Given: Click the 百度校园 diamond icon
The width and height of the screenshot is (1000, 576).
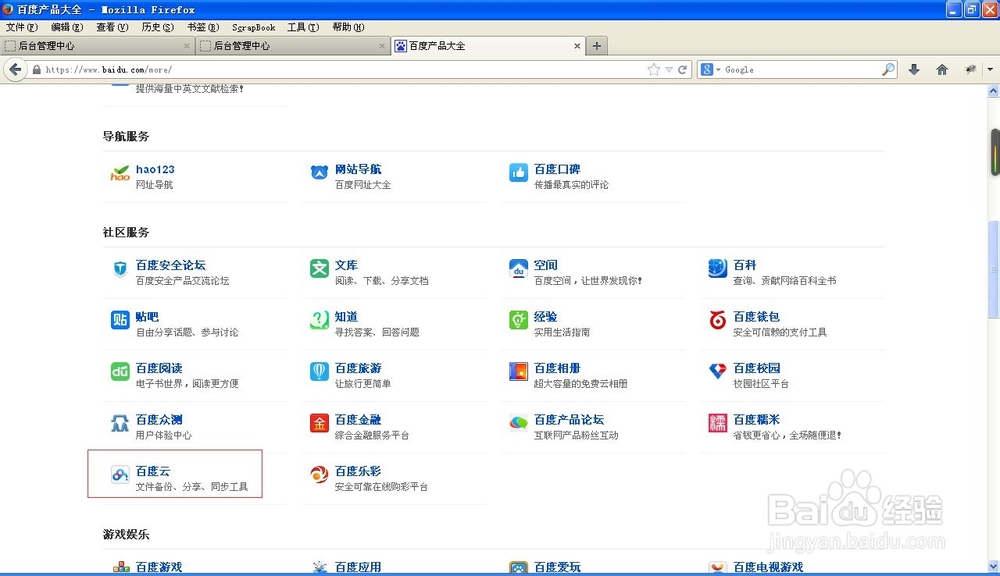Looking at the screenshot, I should [x=717, y=371].
